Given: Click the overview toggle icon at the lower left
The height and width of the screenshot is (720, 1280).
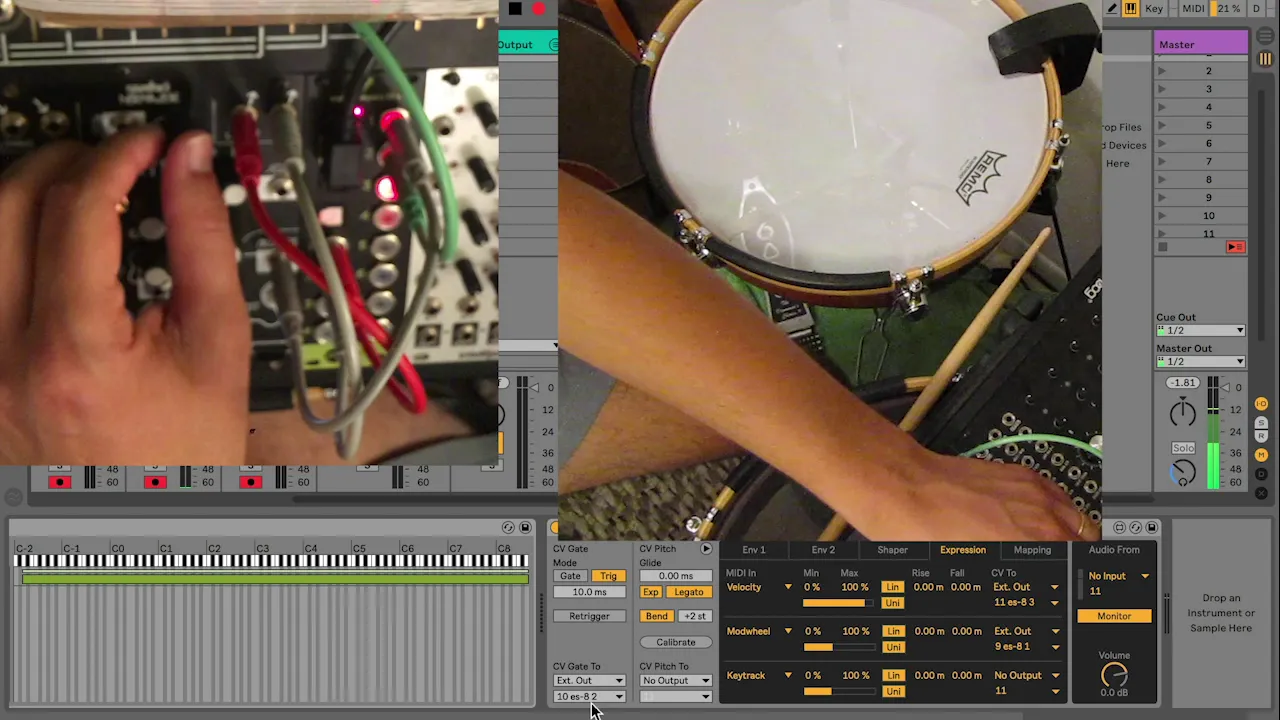Looking at the screenshot, I should pos(13,496).
